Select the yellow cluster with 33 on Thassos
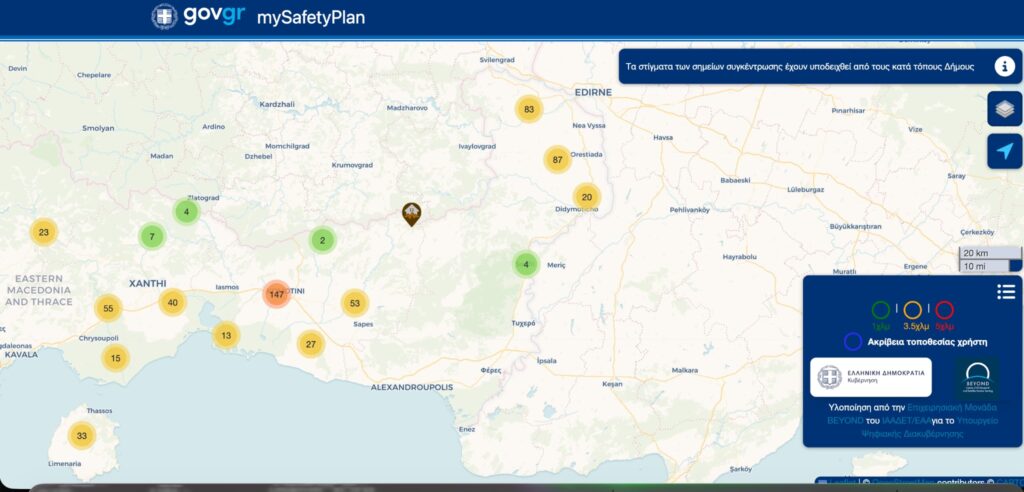 click(x=82, y=436)
